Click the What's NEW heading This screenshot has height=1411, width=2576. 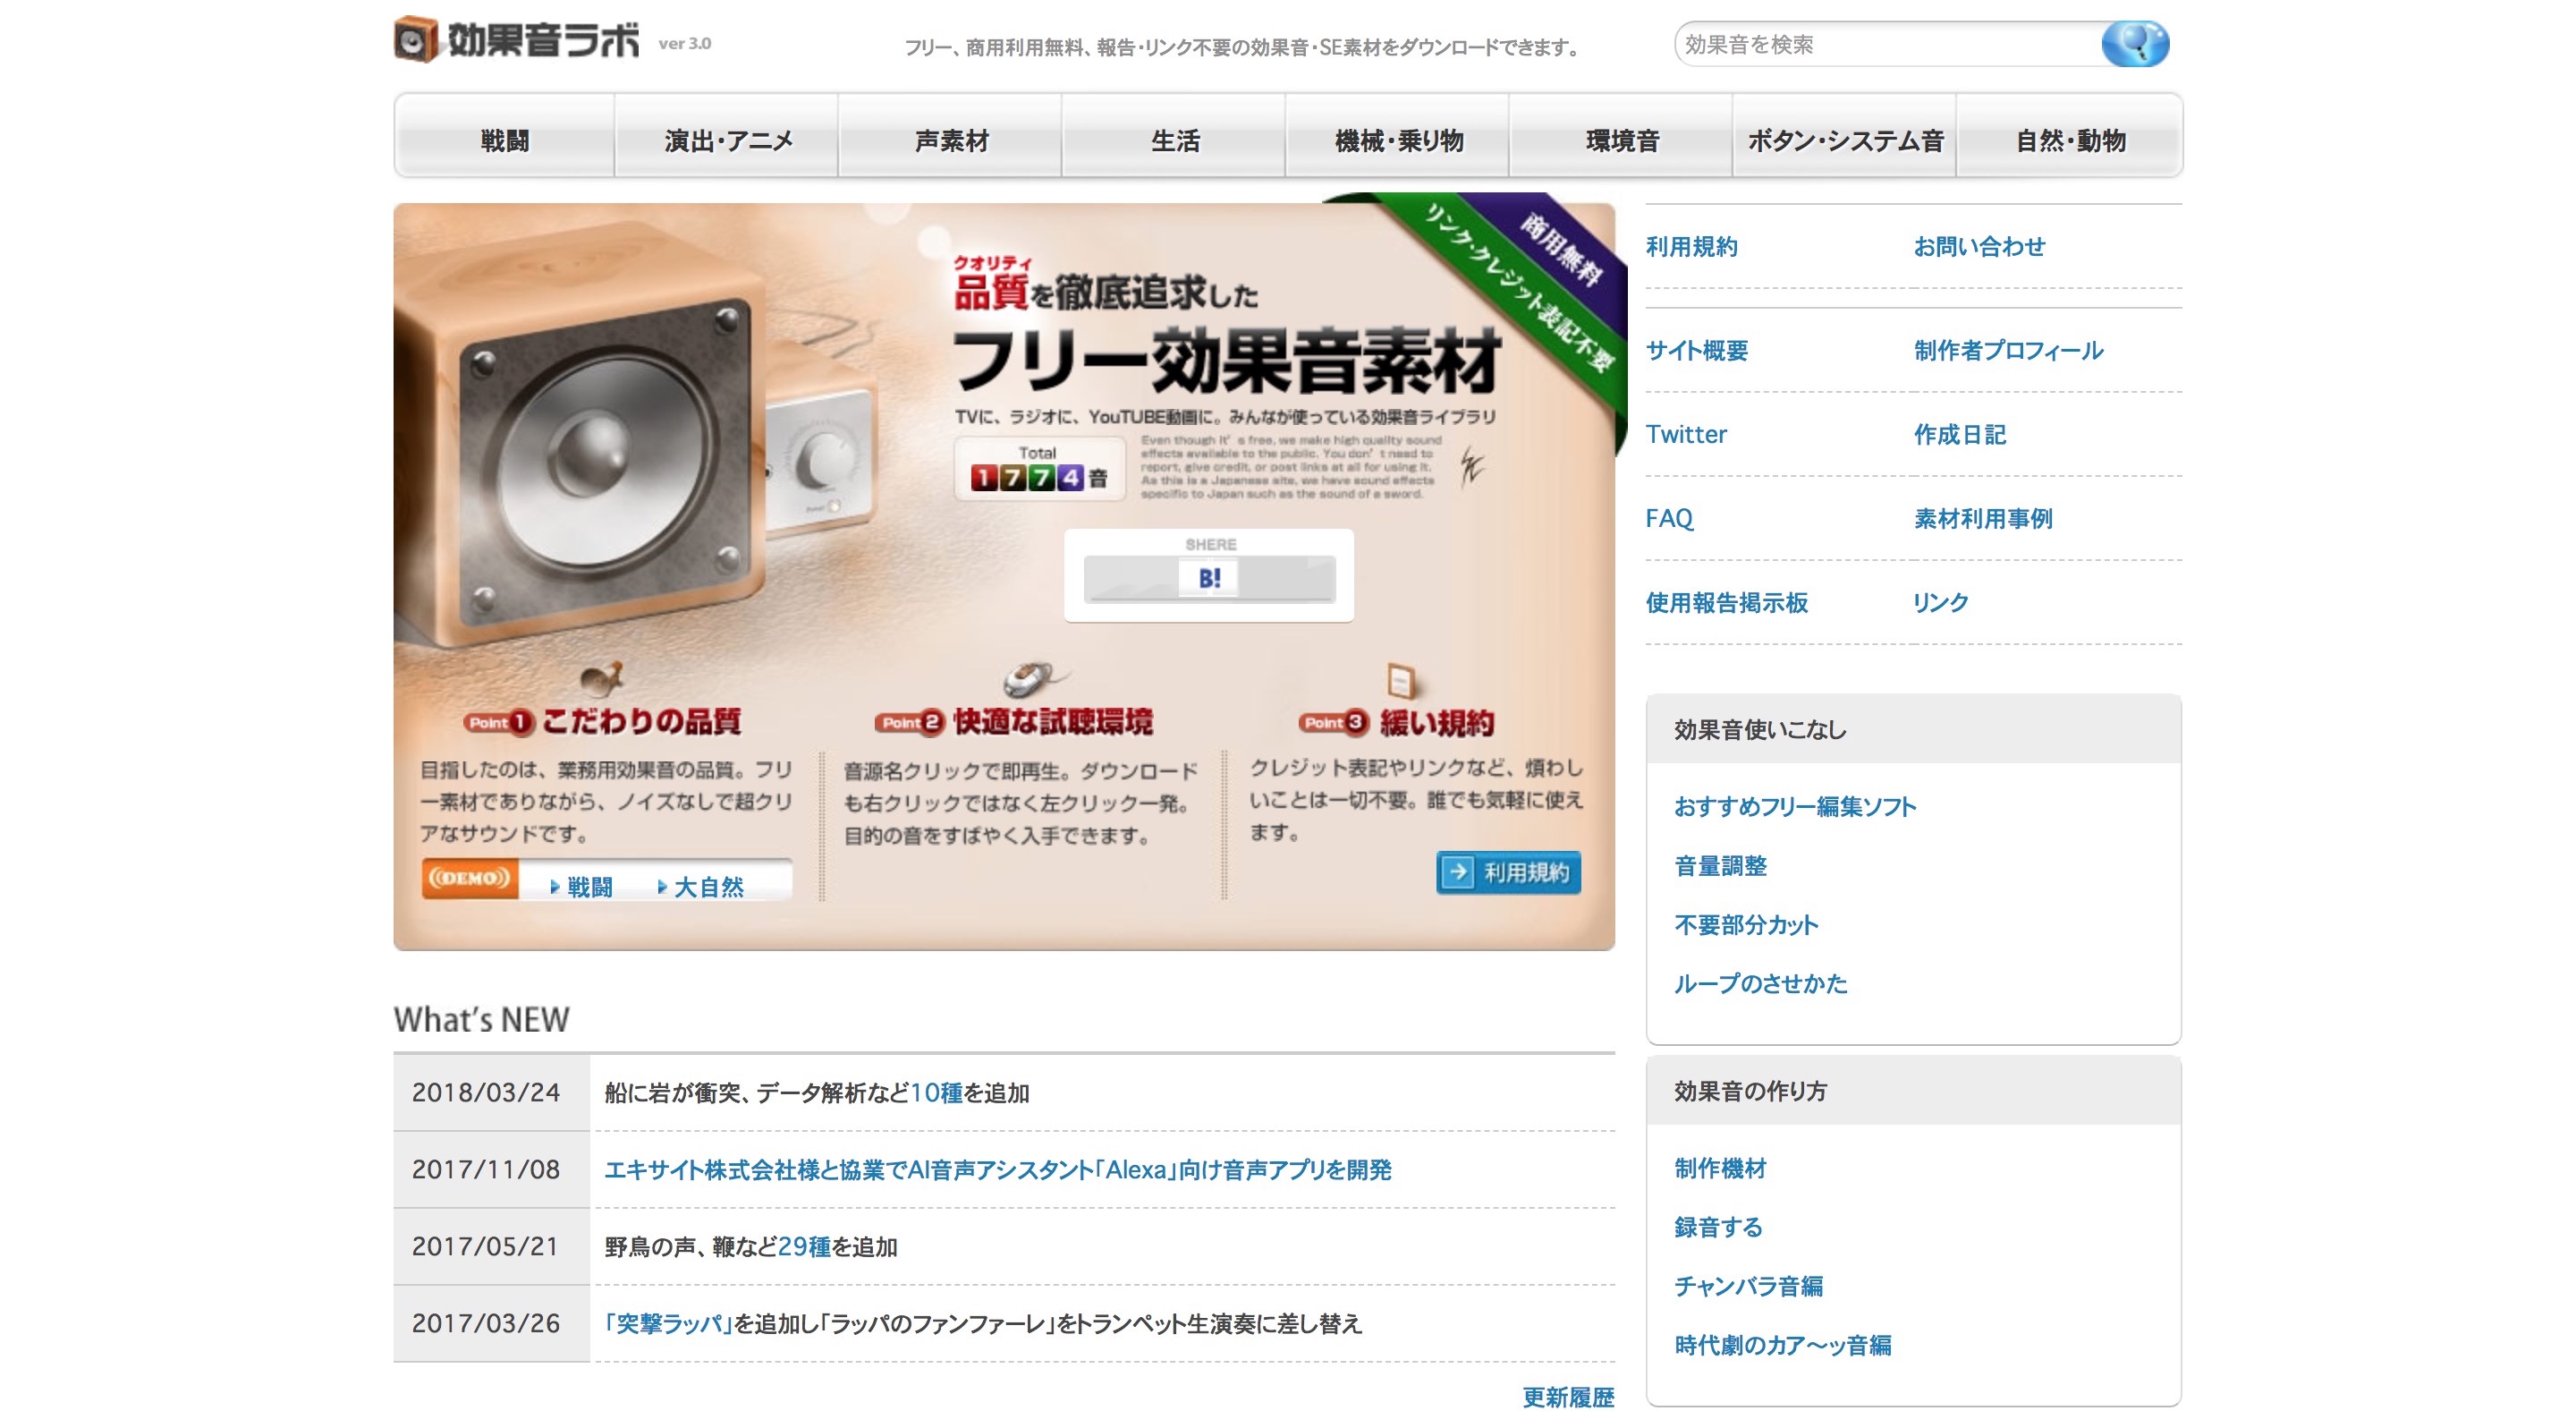(481, 1019)
